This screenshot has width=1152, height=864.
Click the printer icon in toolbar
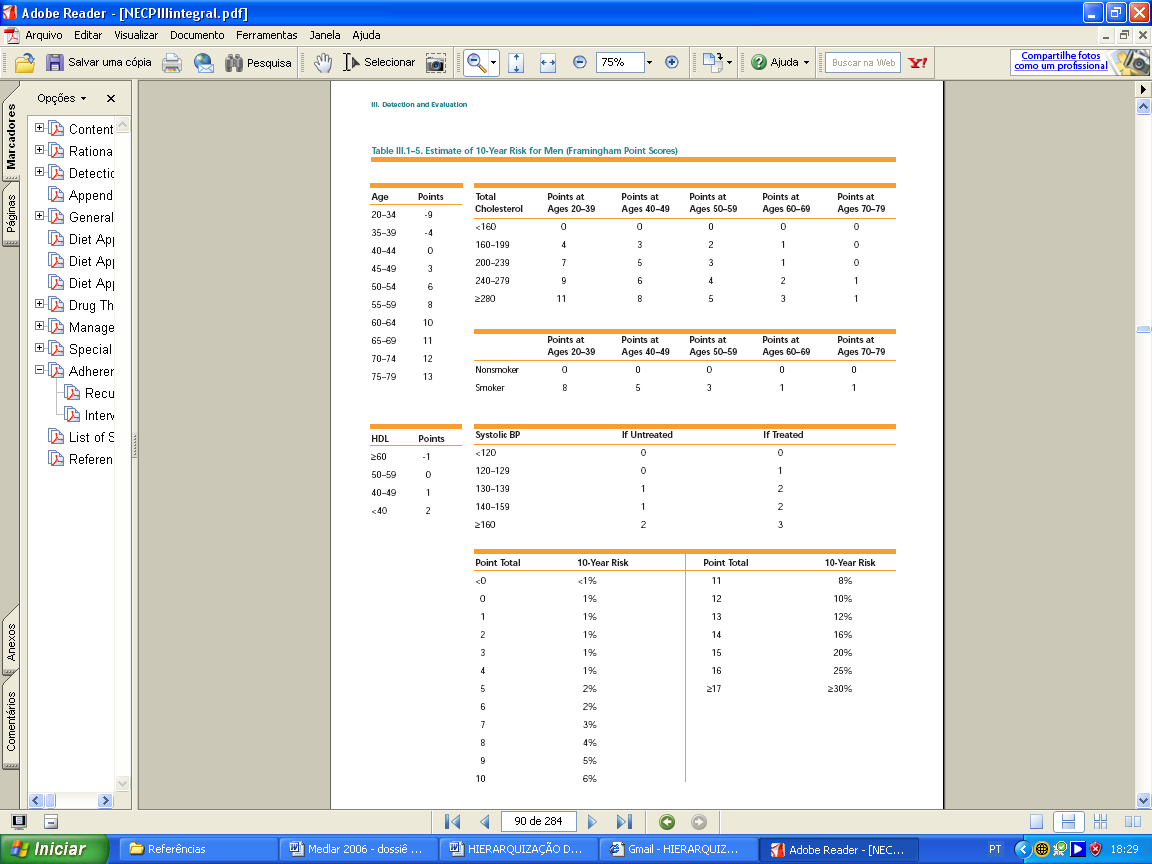coord(172,62)
